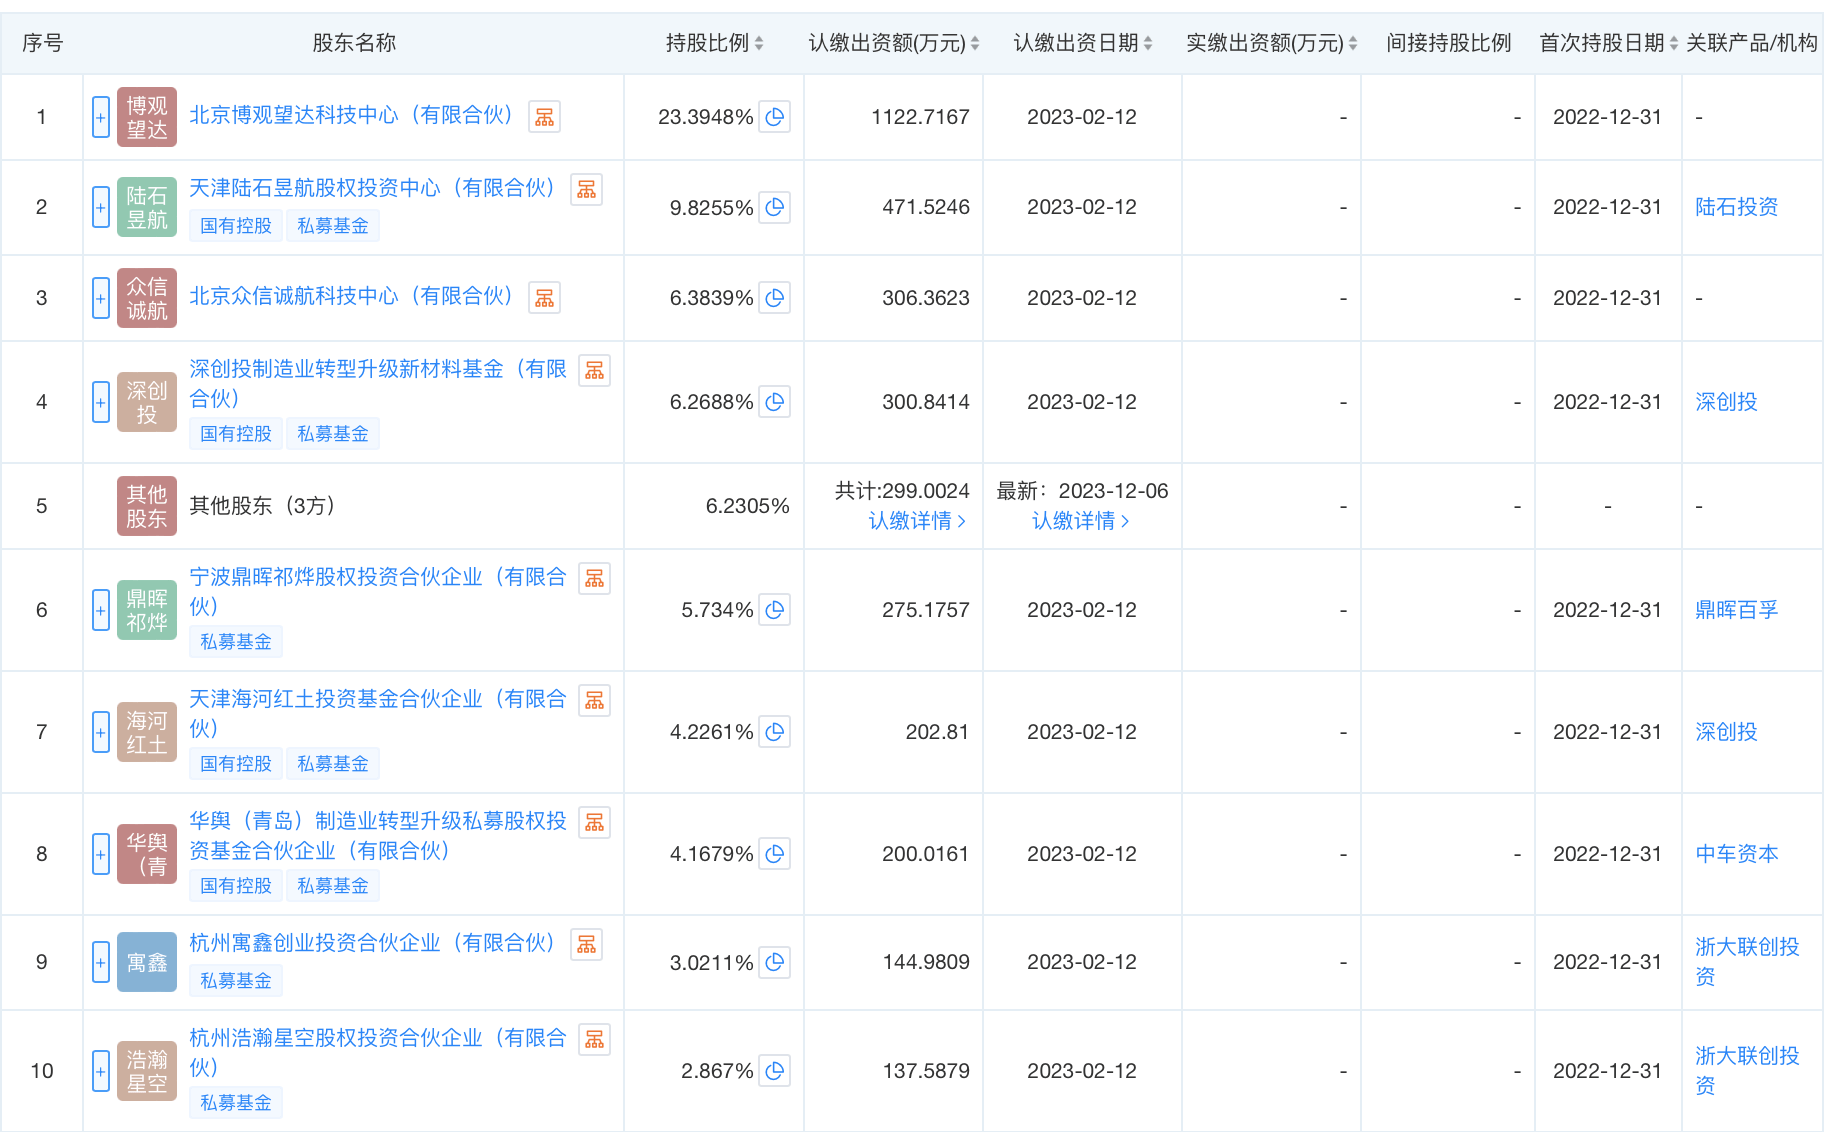Click the 国有控股 tag under 天津海河红土
The image size is (1838, 1132).
pyautogui.click(x=236, y=764)
